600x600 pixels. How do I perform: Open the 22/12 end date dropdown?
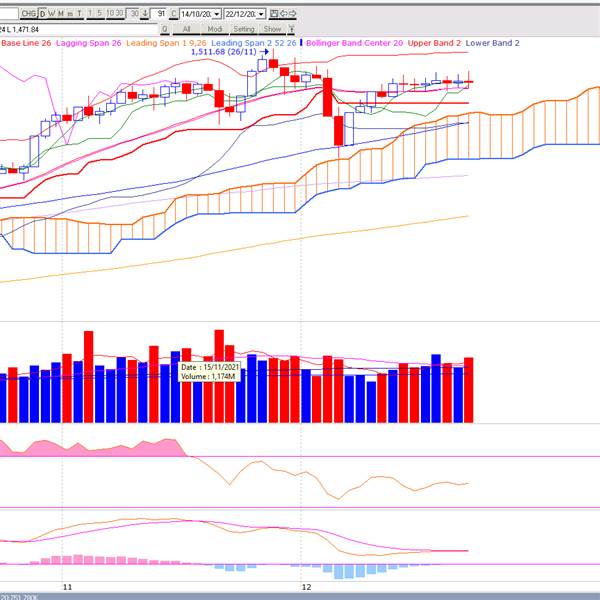(261, 14)
